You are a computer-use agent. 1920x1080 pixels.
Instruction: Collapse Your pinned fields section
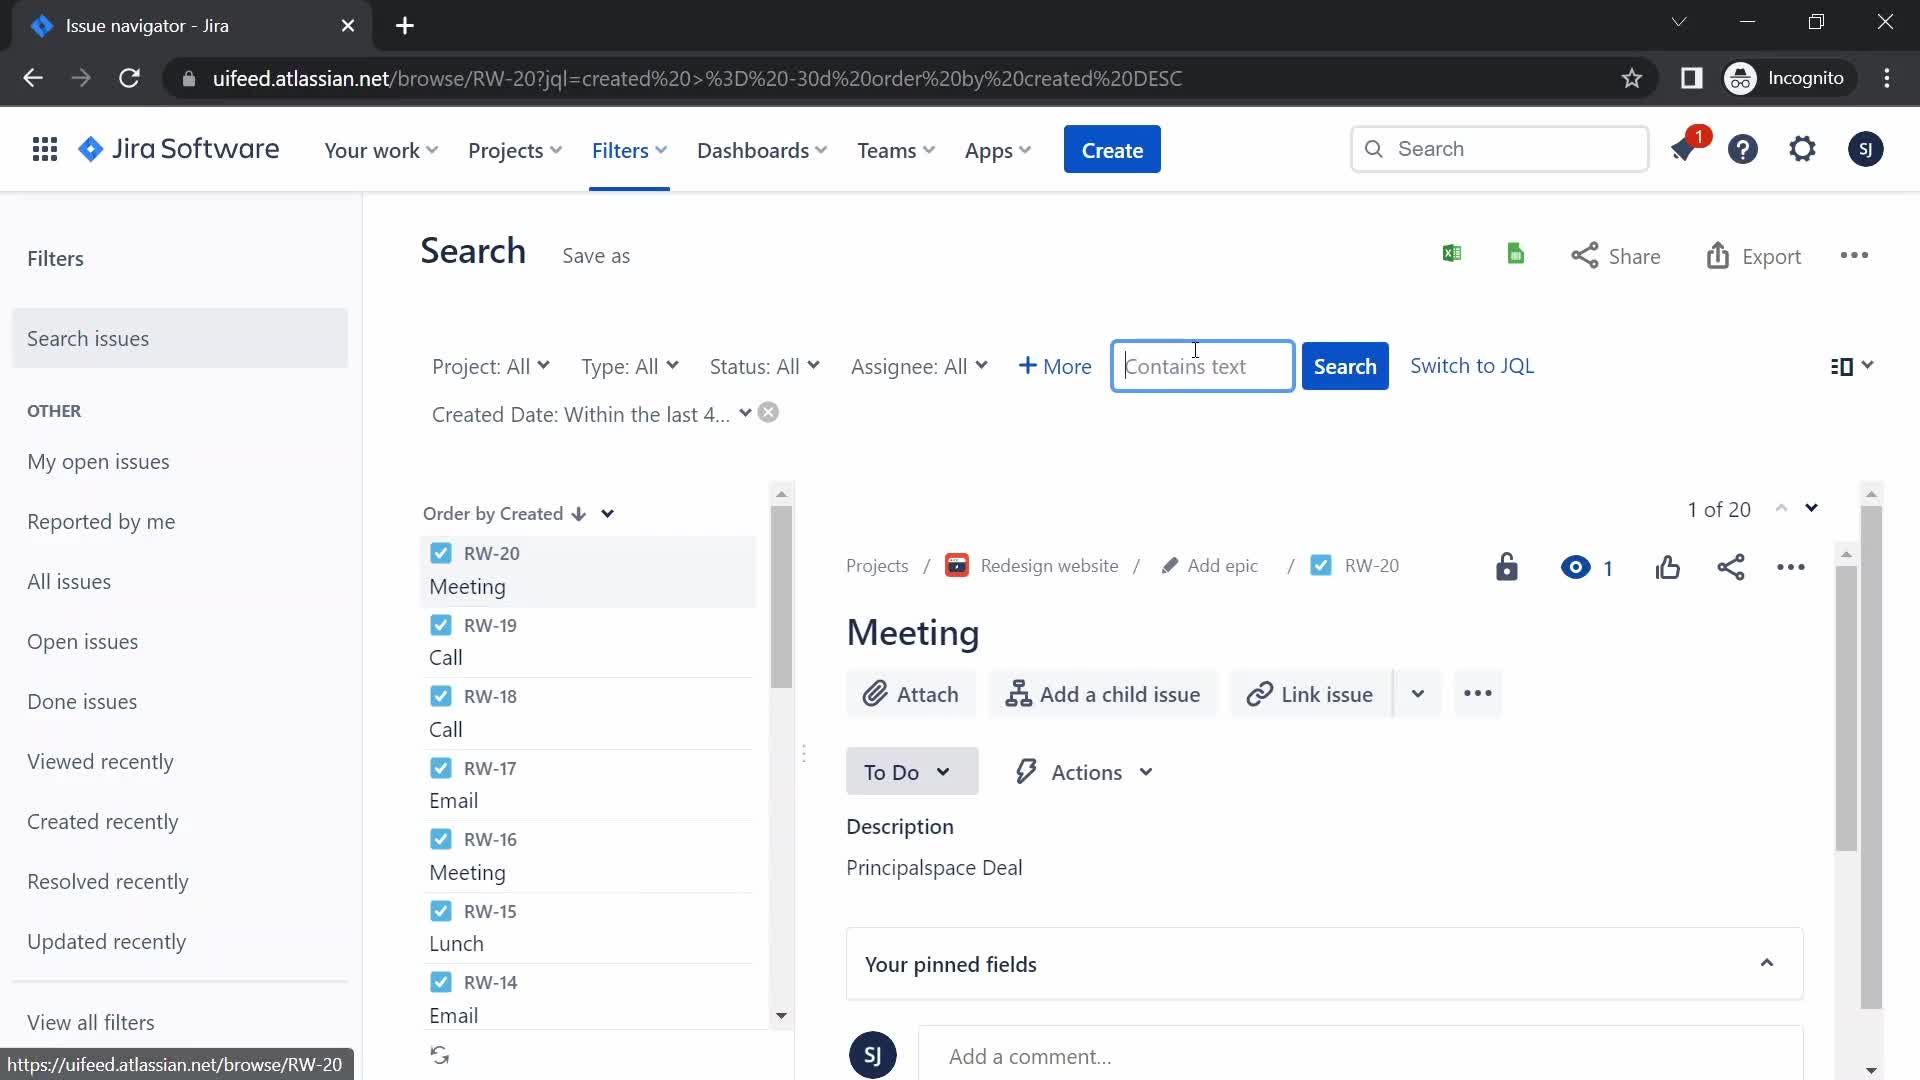pos(1766,963)
